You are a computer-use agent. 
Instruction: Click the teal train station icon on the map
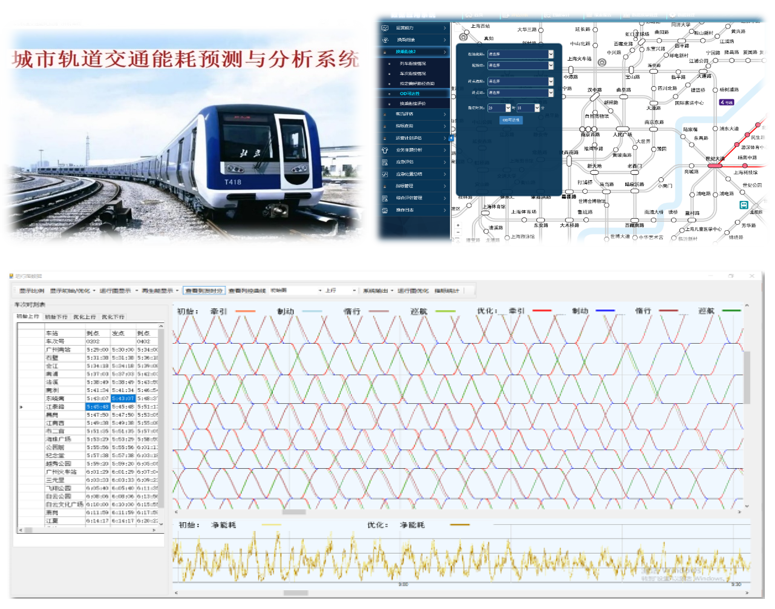[743, 203]
